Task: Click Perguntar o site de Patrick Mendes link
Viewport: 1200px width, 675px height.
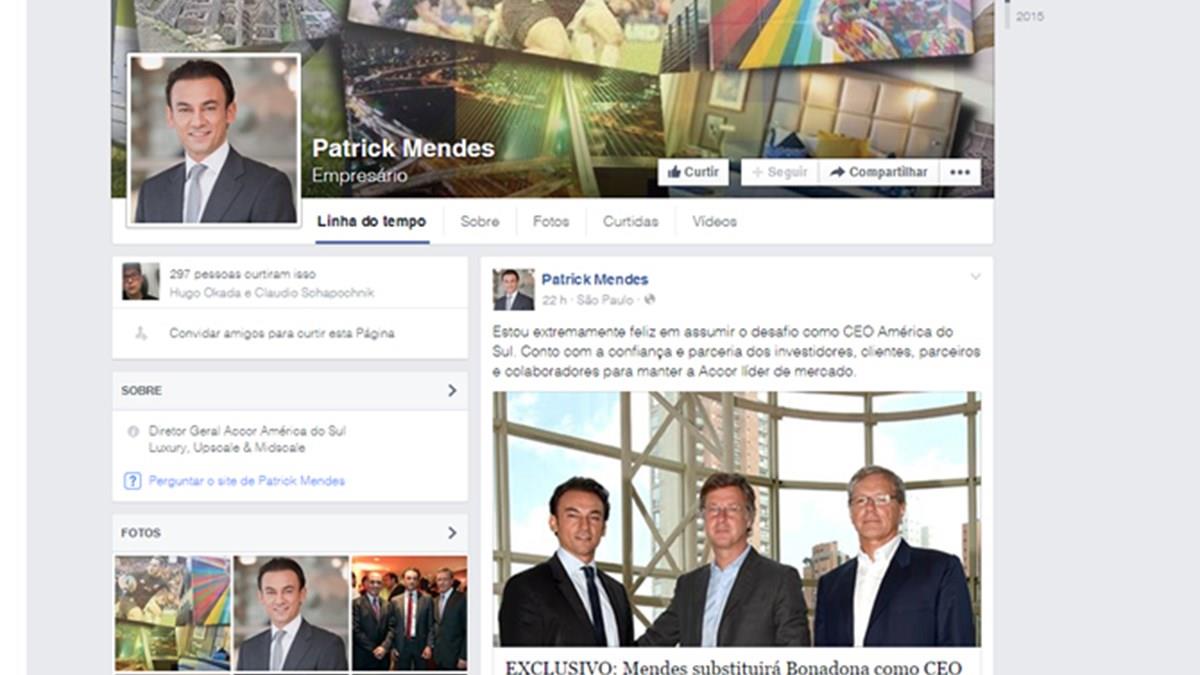Action: (x=247, y=481)
